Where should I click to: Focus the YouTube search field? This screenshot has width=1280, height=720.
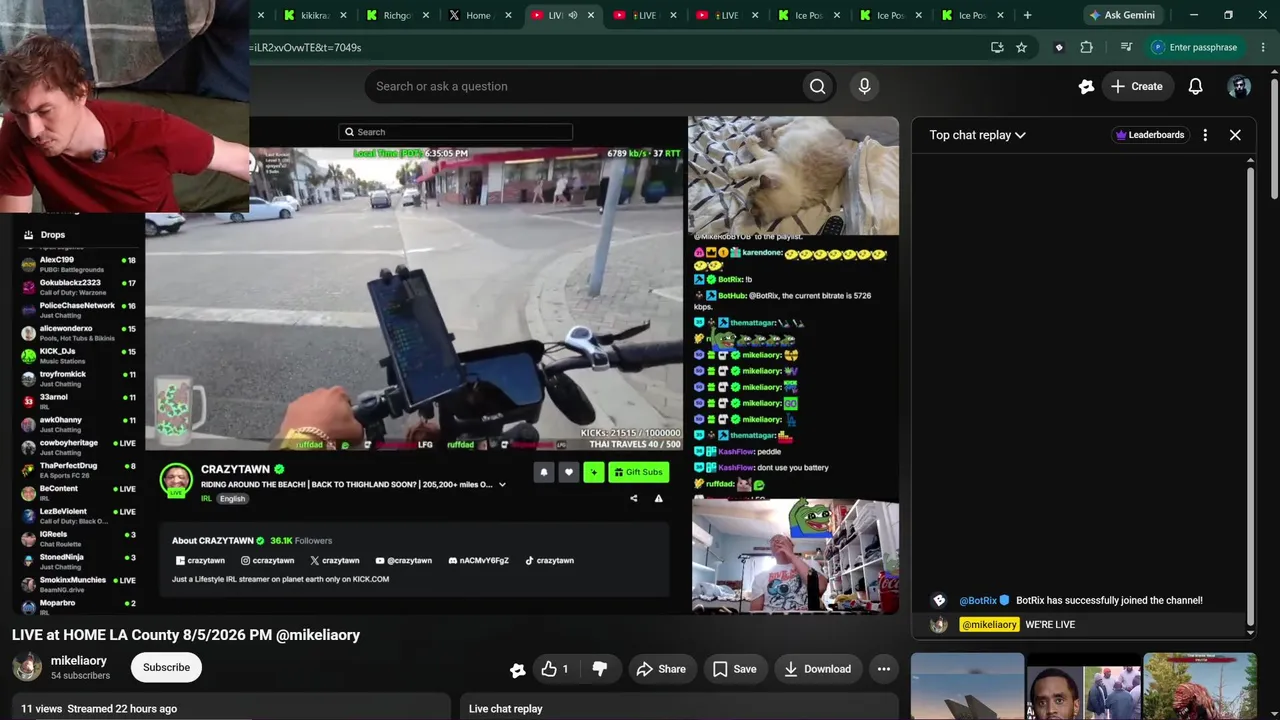584,86
